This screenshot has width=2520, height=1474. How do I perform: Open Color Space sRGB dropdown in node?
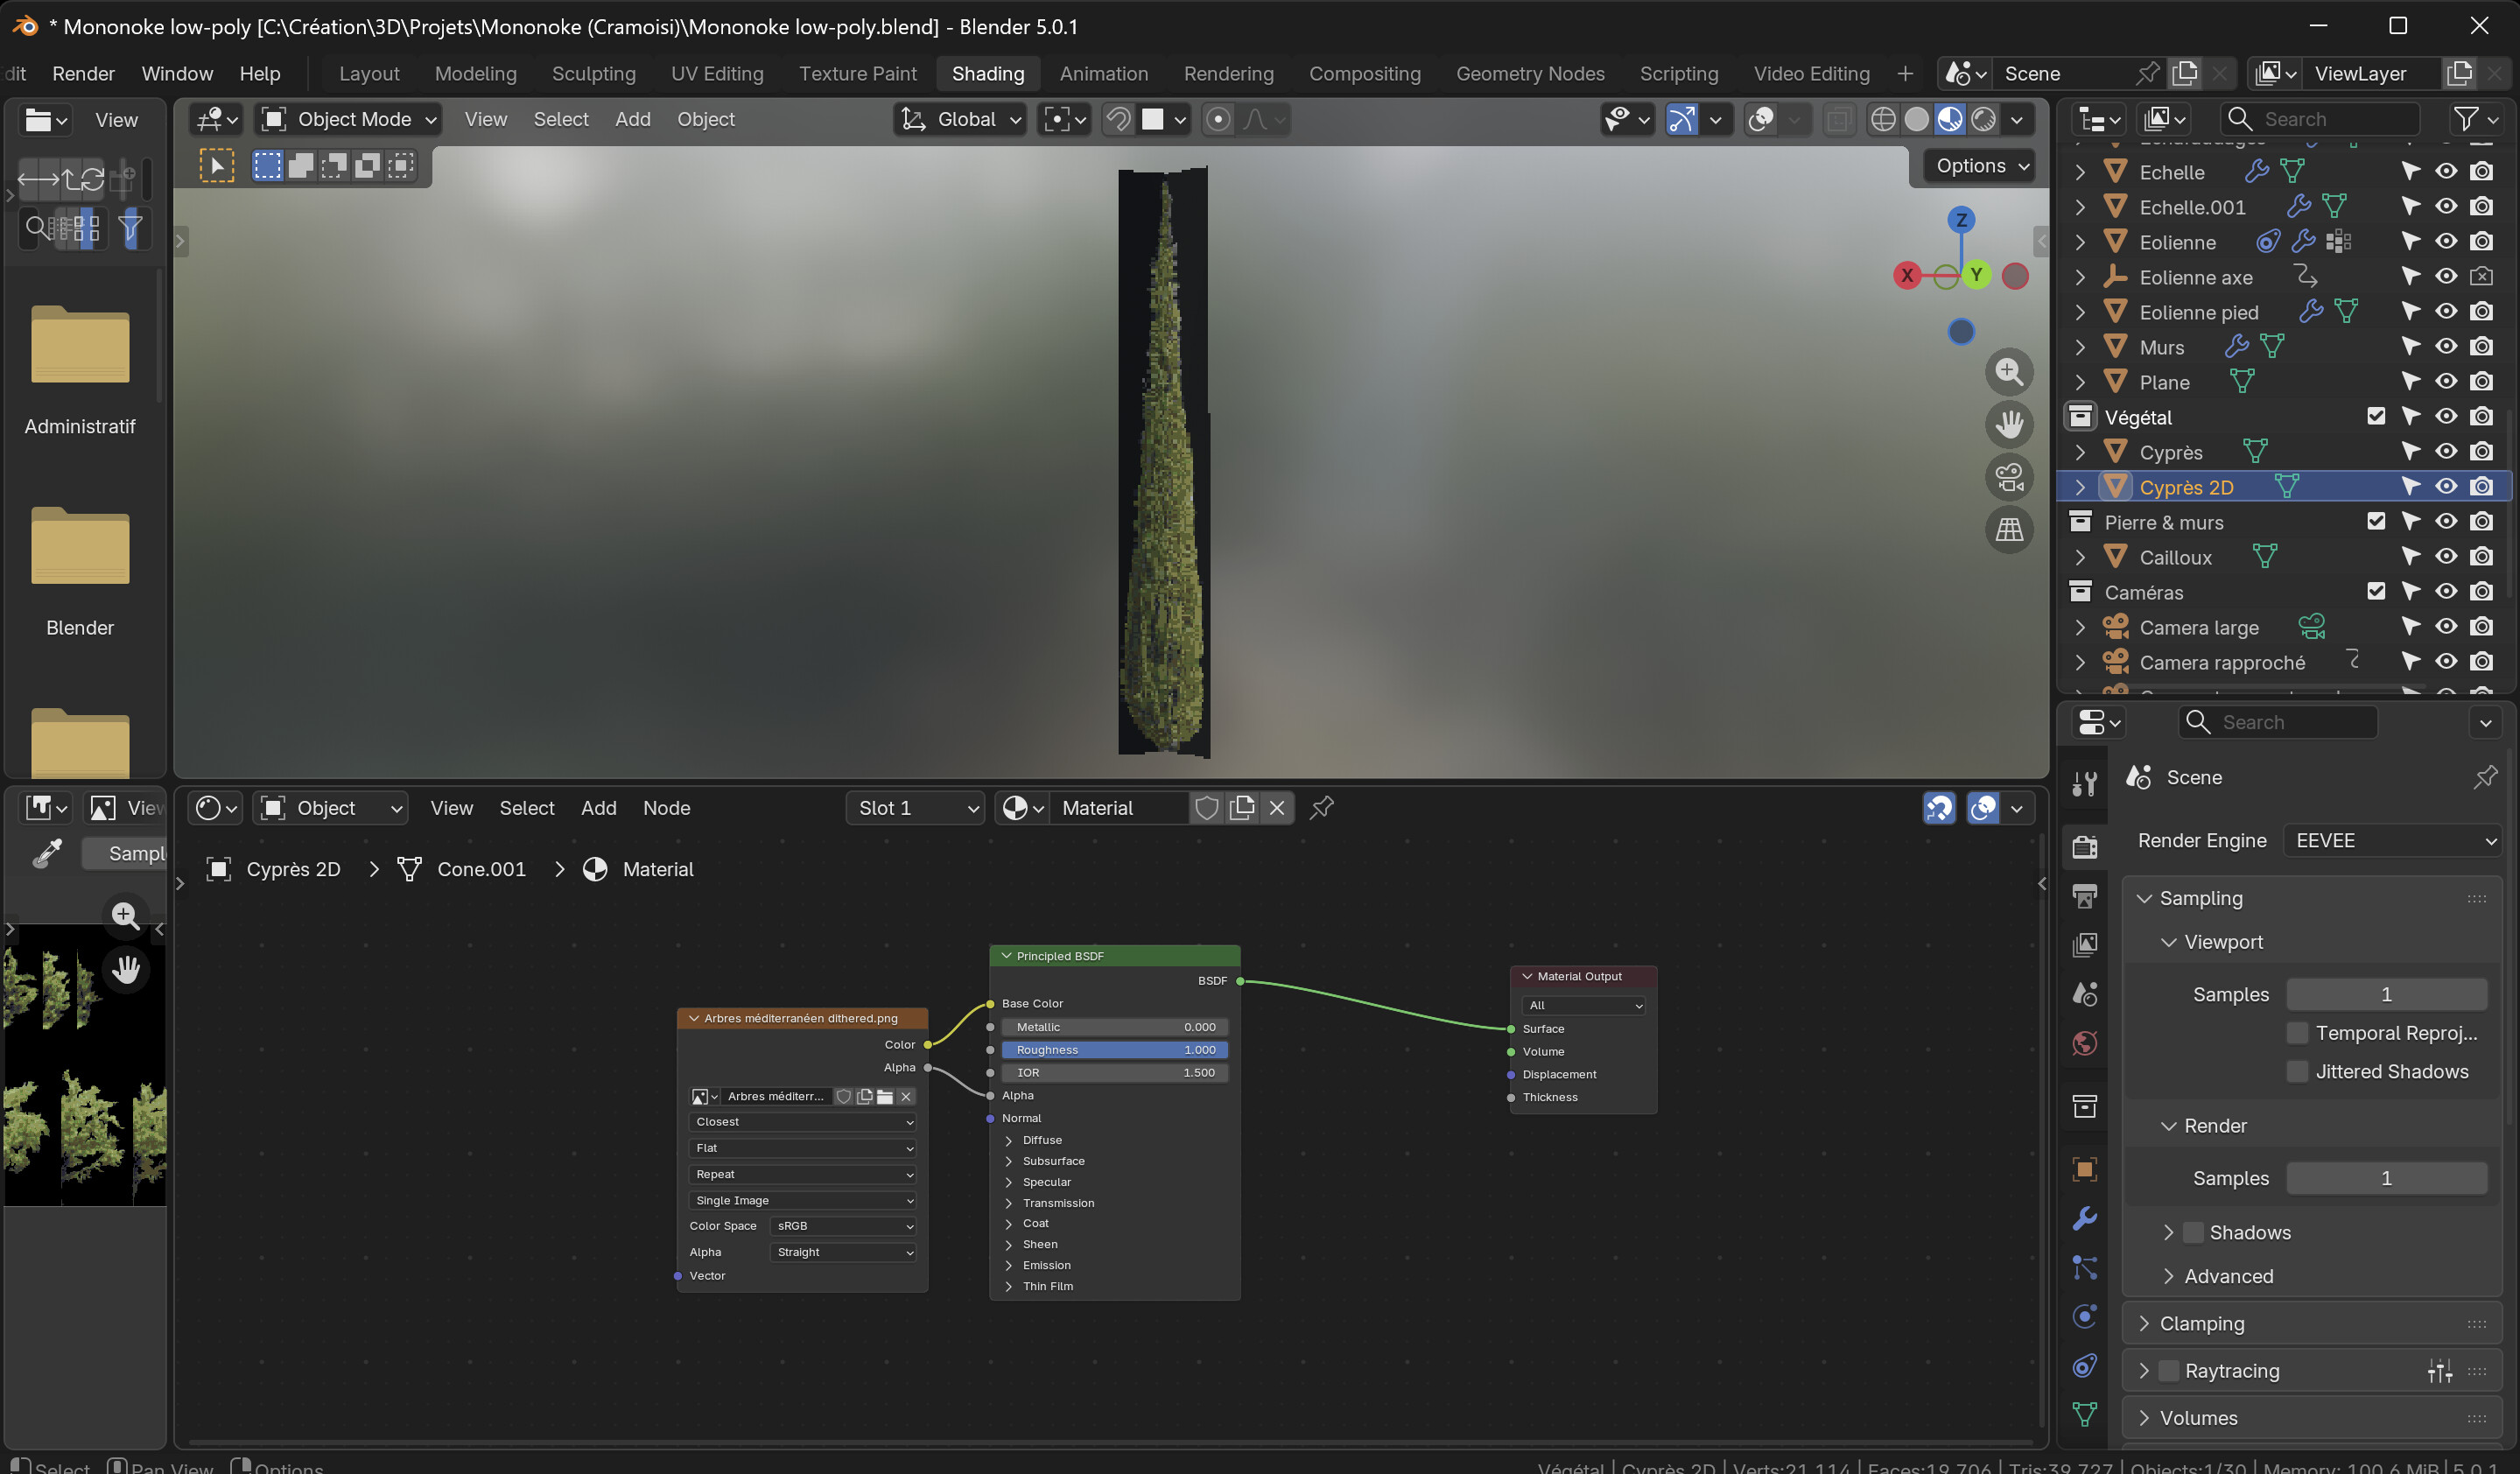(x=843, y=1226)
